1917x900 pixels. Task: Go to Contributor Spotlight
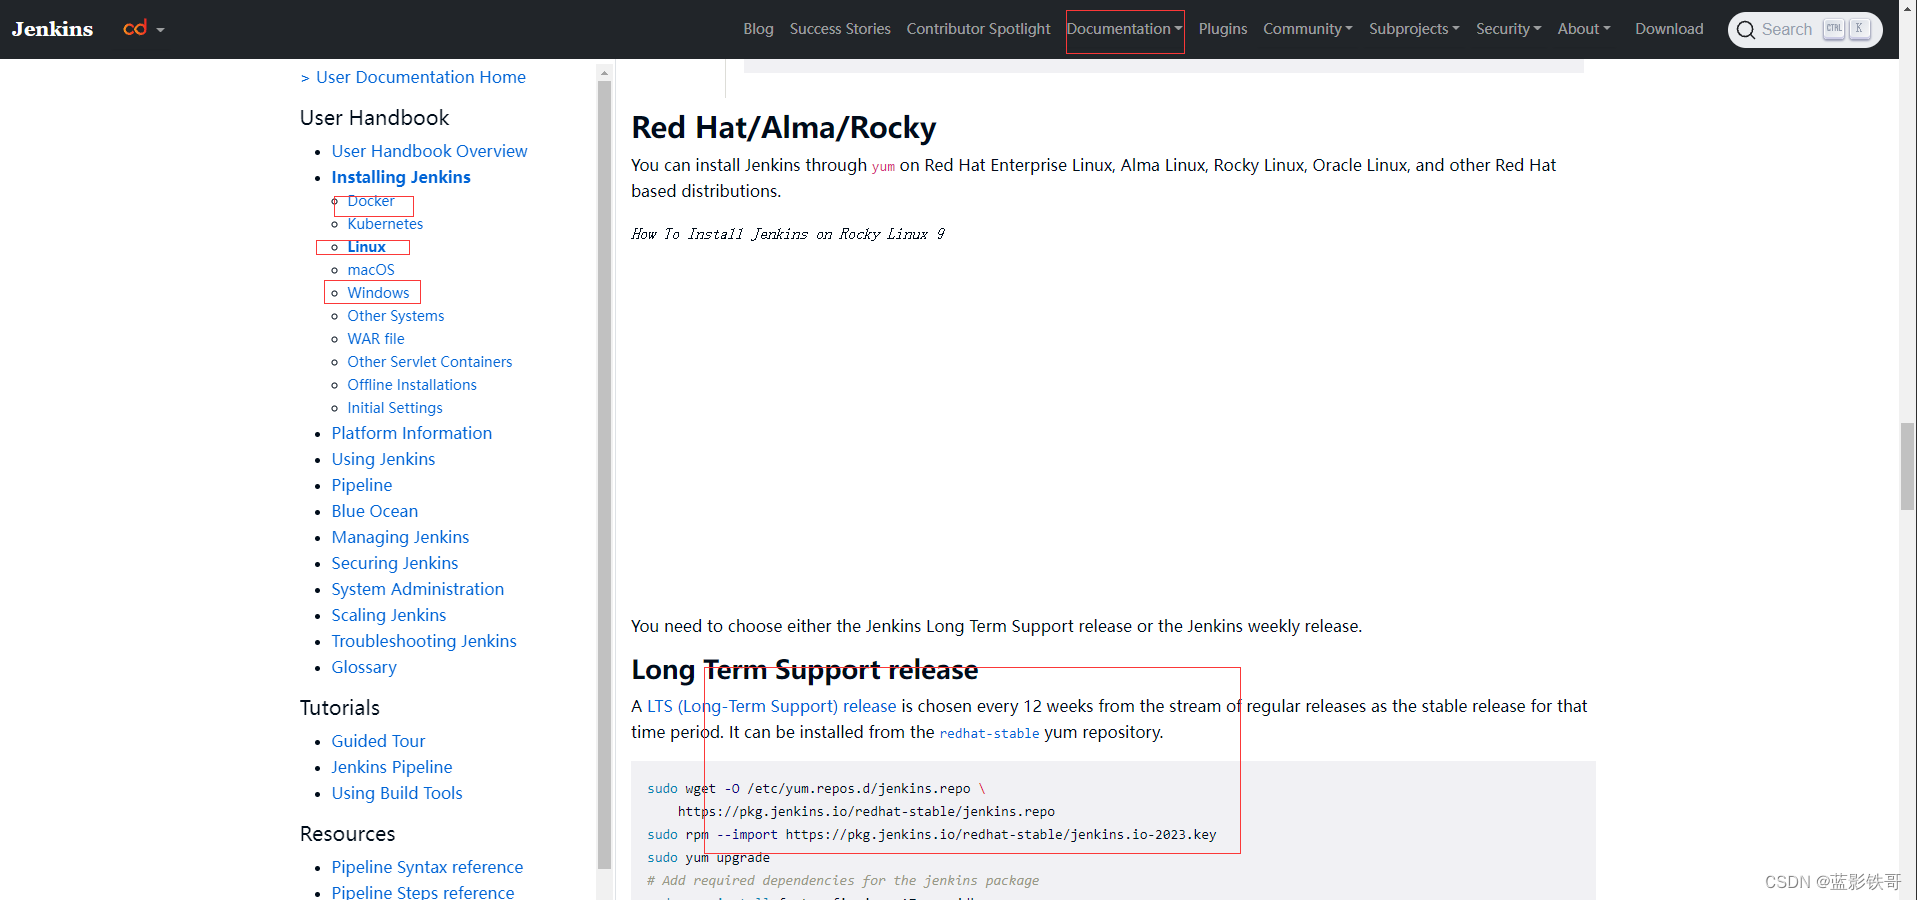point(978,29)
